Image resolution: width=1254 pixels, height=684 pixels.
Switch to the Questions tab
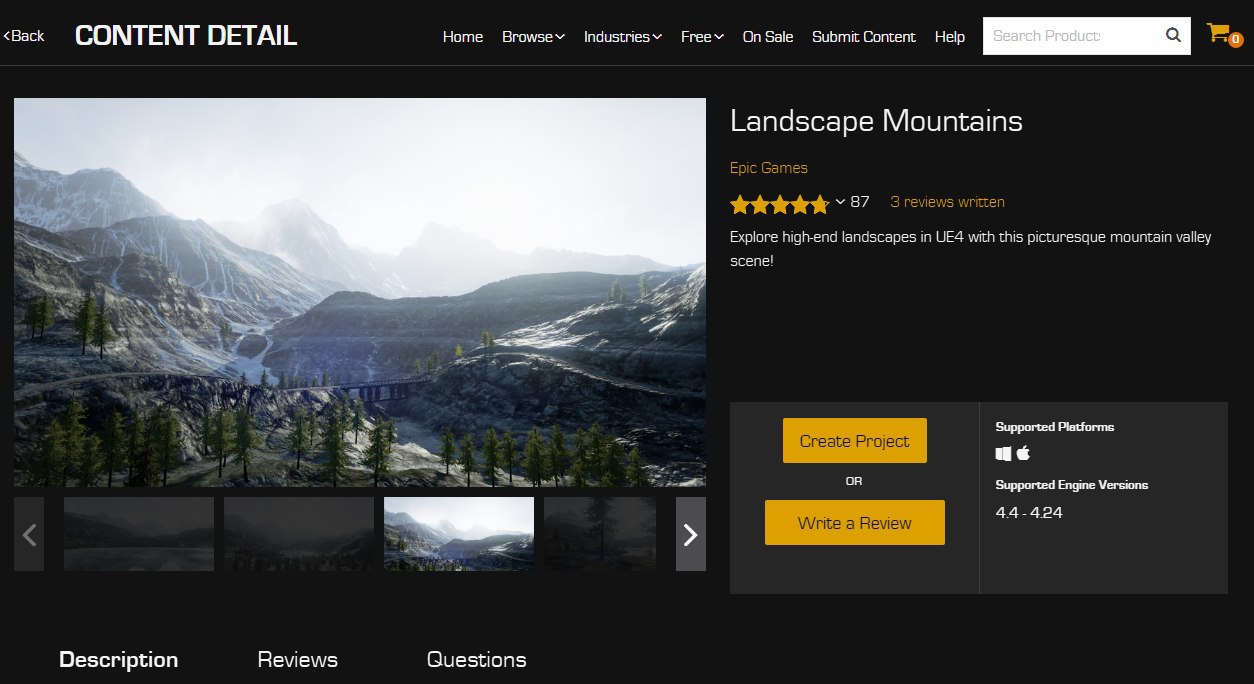476,660
